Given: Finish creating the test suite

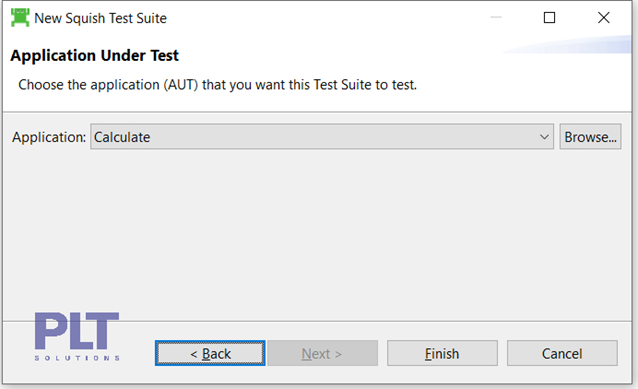Looking at the screenshot, I should [x=442, y=353].
